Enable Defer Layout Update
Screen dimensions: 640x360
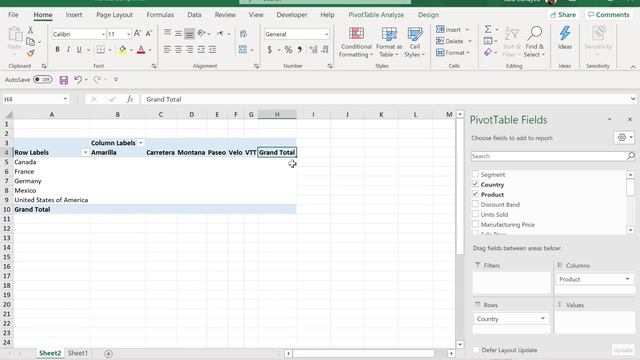476,350
